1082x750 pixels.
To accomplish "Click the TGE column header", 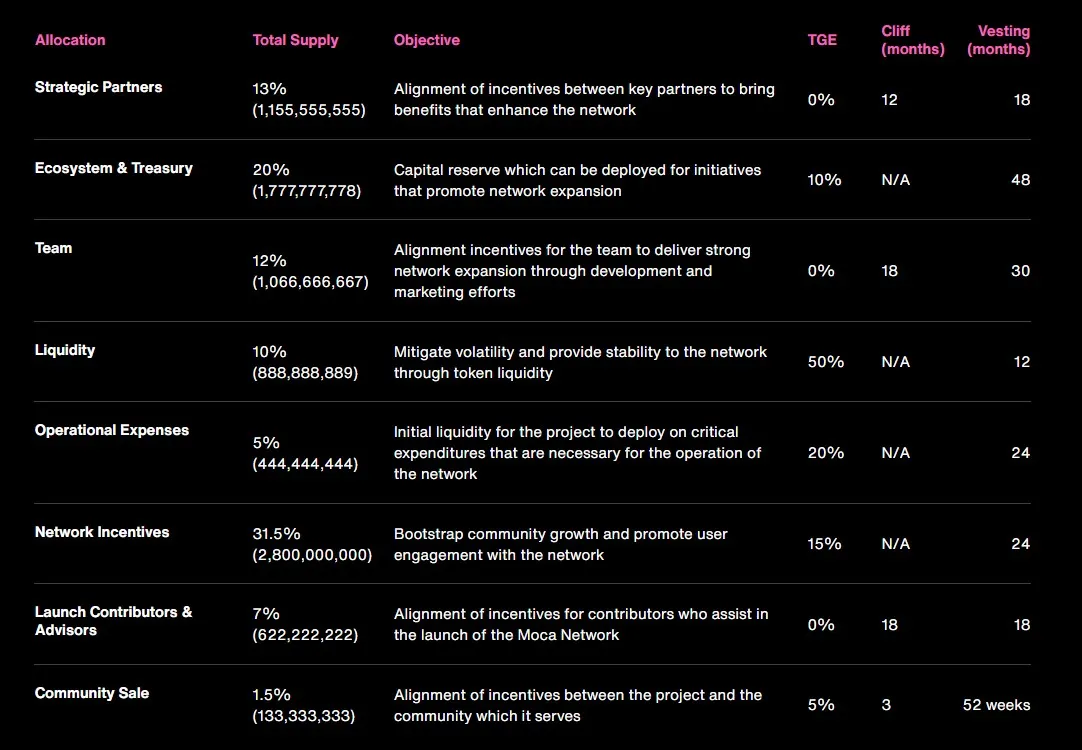I will (x=822, y=40).
